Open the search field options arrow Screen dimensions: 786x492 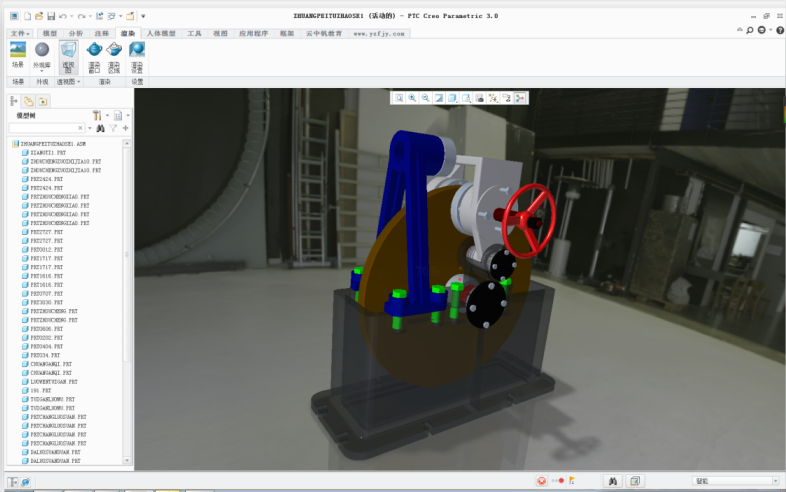point(90,128)
